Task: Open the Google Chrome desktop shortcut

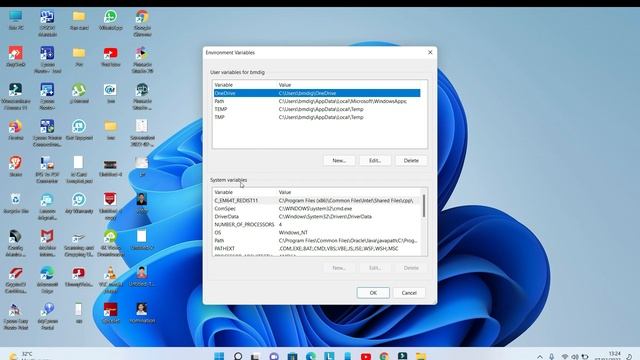Action: pos(142,23)
